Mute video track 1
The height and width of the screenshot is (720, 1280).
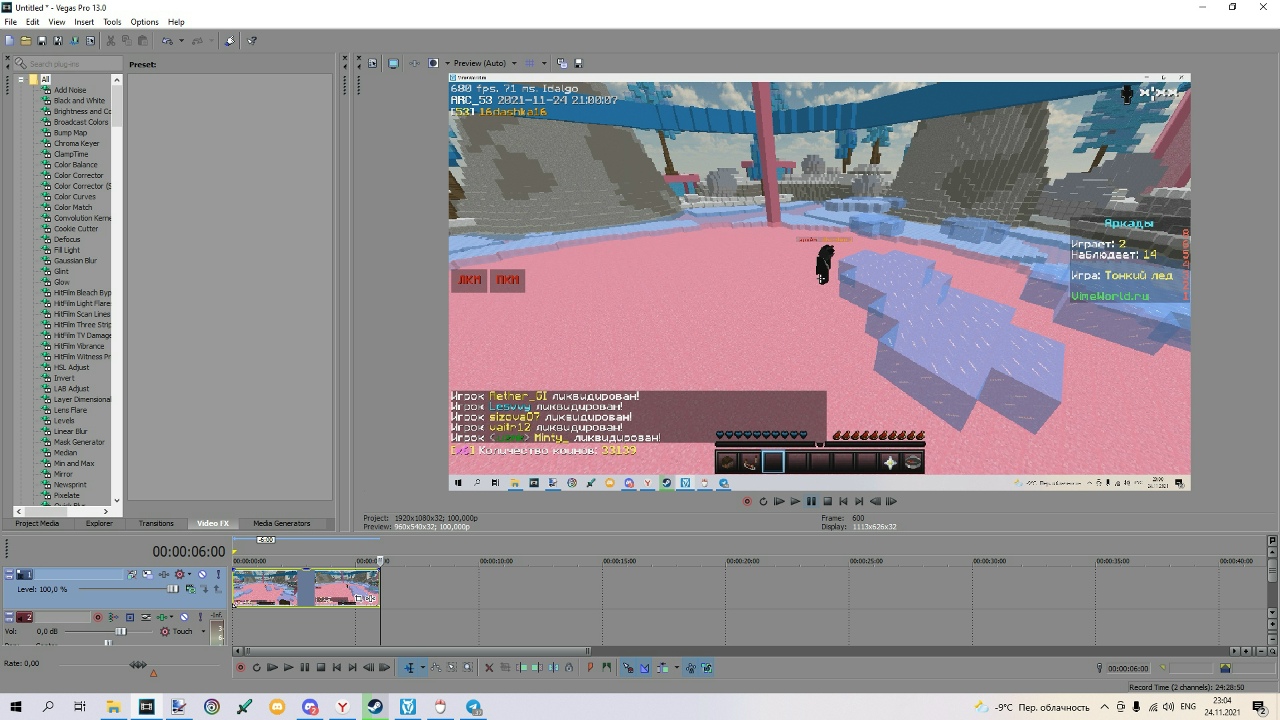point(202,574)
